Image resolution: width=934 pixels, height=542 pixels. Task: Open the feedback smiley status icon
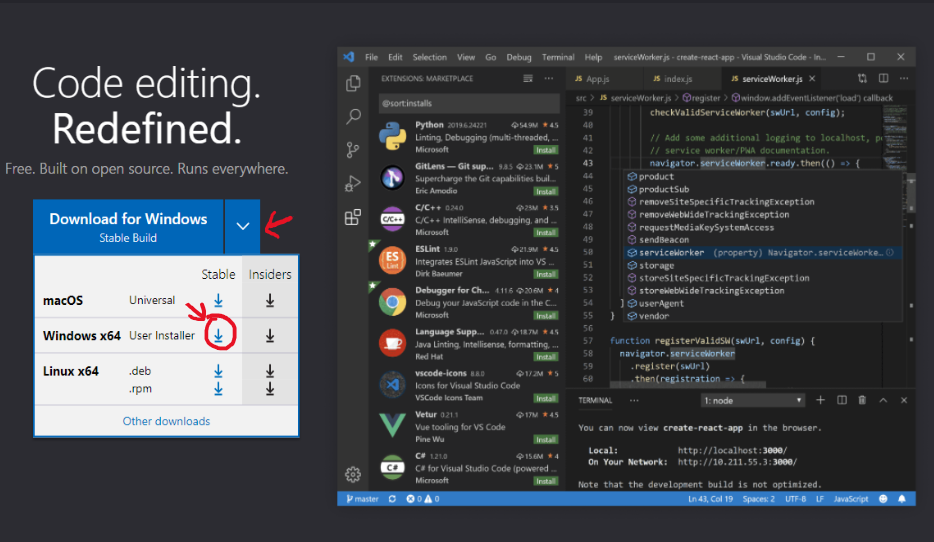883,499
